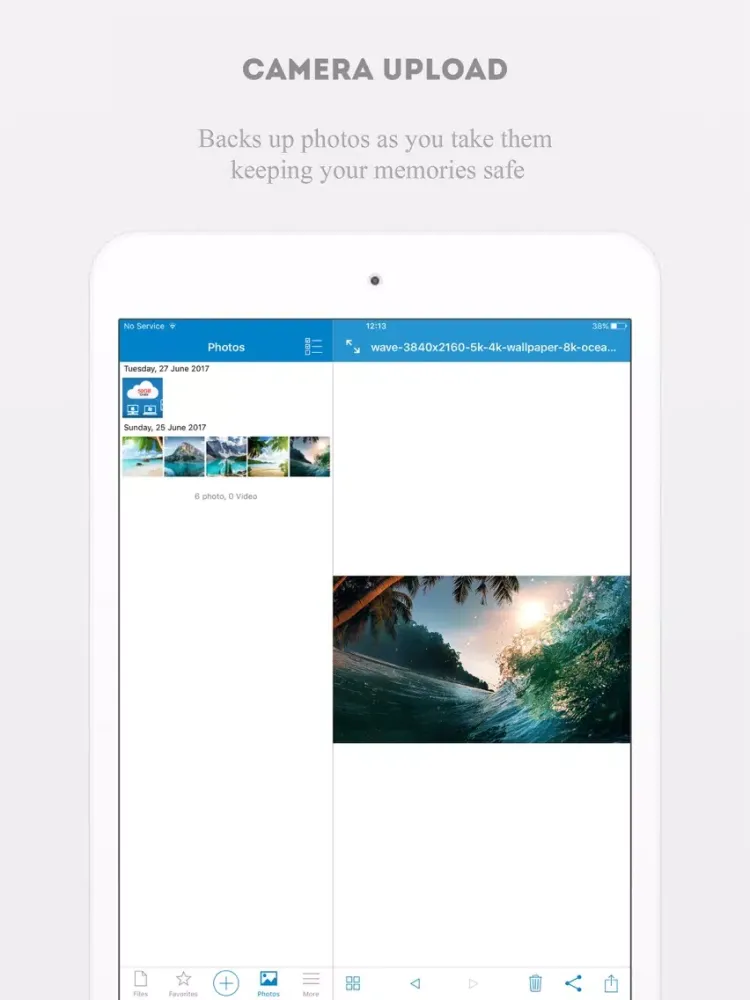Toggle the select list icon in Photos header

(x=313, y=346)
